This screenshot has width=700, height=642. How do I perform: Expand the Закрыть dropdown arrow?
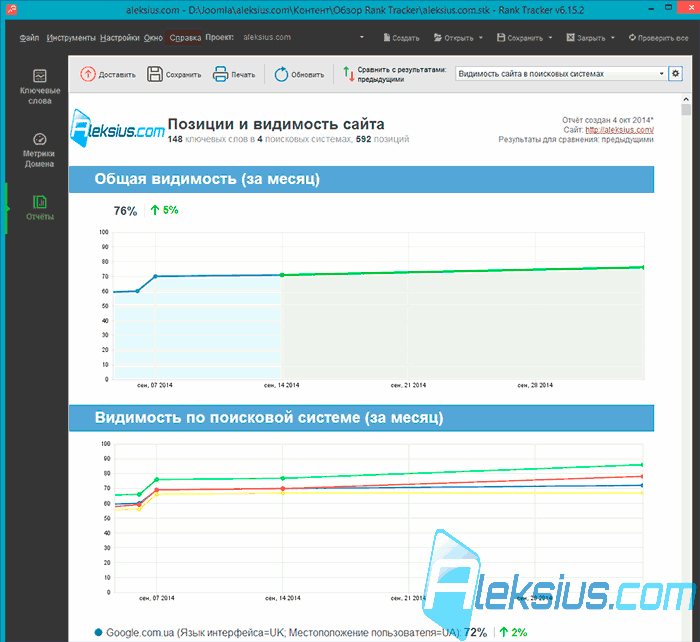[613, 38]
